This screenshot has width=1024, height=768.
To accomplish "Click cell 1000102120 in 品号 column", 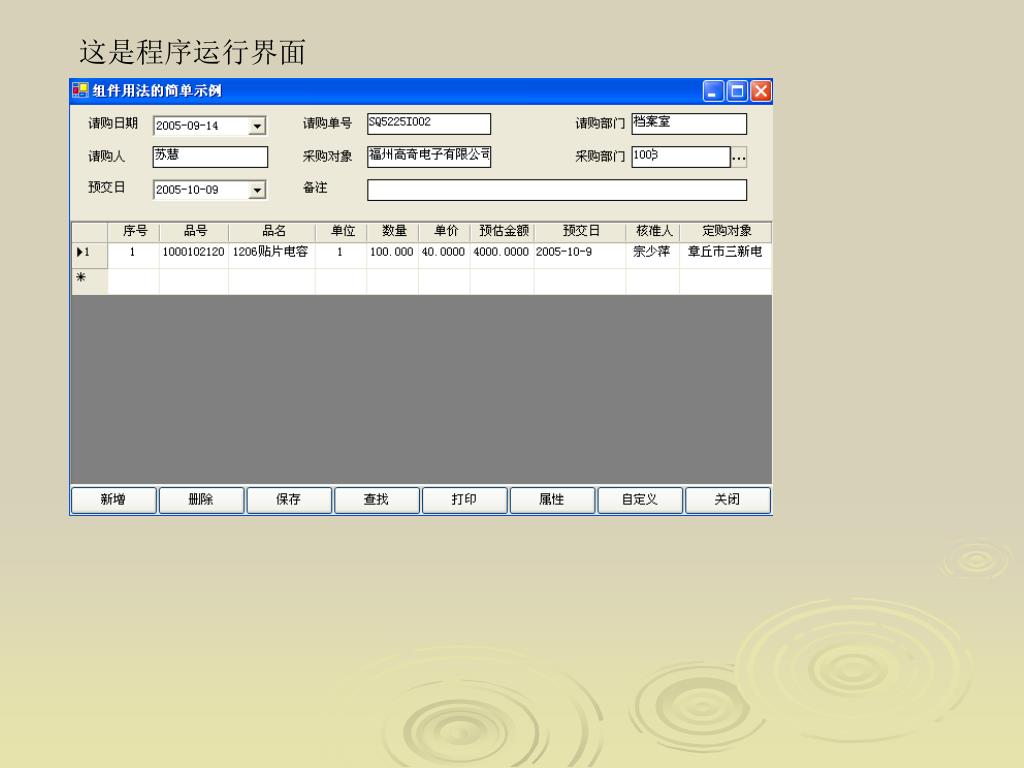I will pyautogui.click(x=194, y=255).
